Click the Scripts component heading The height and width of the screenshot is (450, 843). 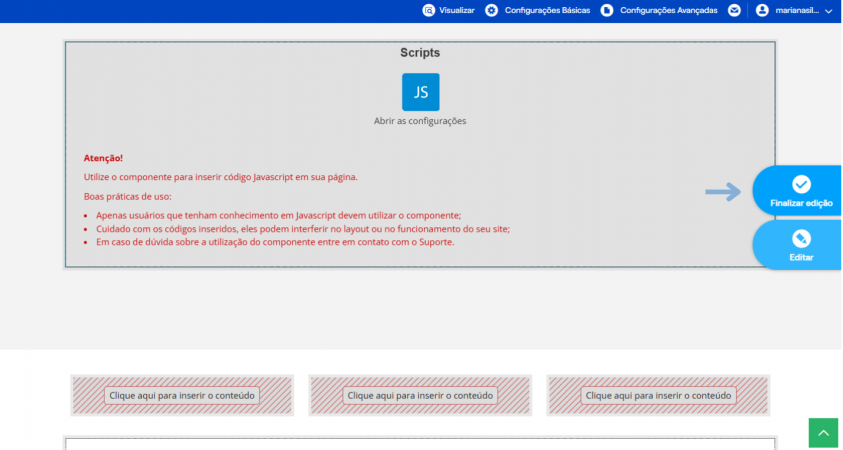click(x=420, y=53)
